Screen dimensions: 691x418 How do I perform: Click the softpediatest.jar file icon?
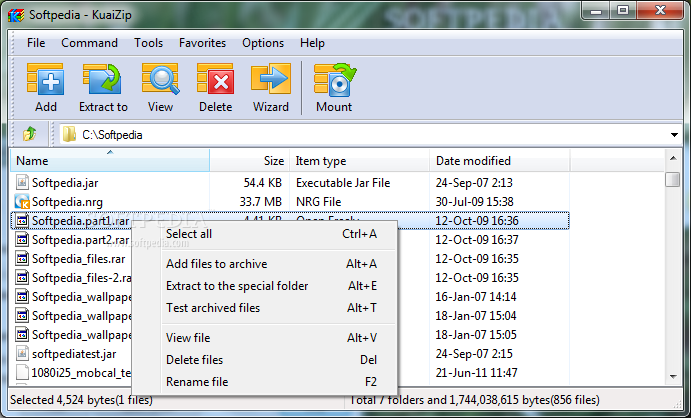pos(22,353)
